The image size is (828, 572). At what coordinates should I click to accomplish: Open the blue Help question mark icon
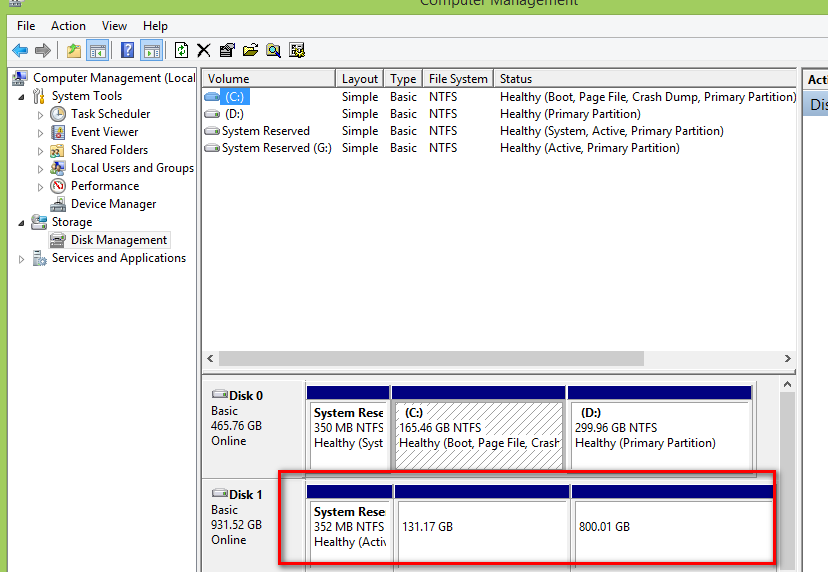click(x=127, y=51)
